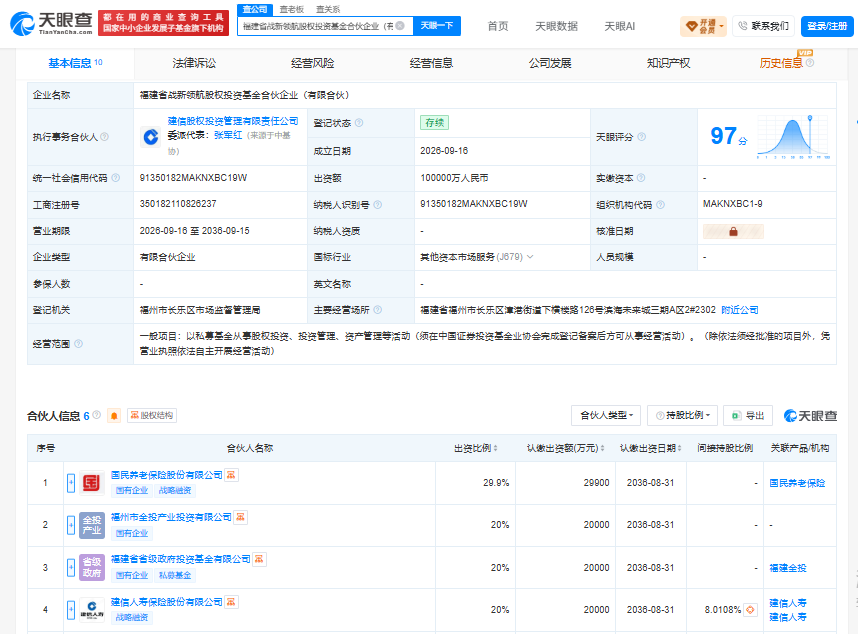Click the 导出 export button
Screen dimensions: 858x634
[x=748, y=416]
